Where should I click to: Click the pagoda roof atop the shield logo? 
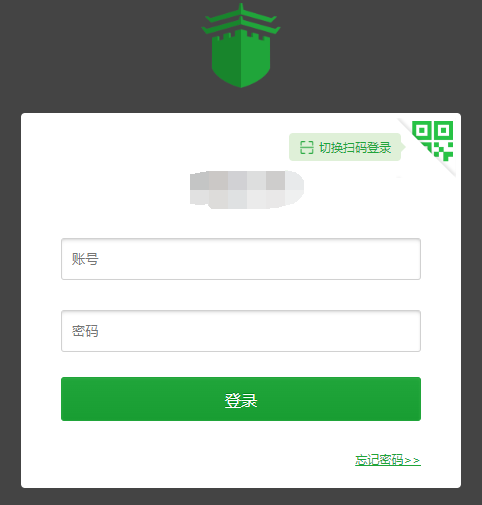241,19
